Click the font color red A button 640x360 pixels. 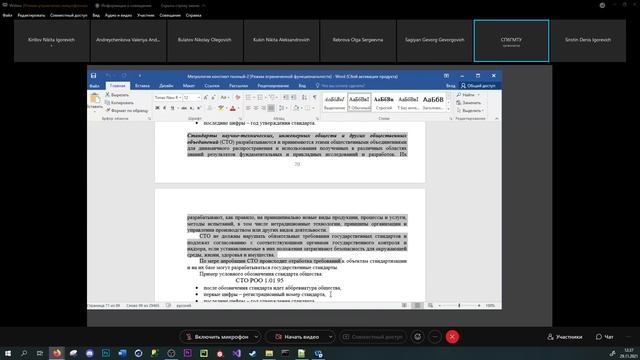pos(233,108)
